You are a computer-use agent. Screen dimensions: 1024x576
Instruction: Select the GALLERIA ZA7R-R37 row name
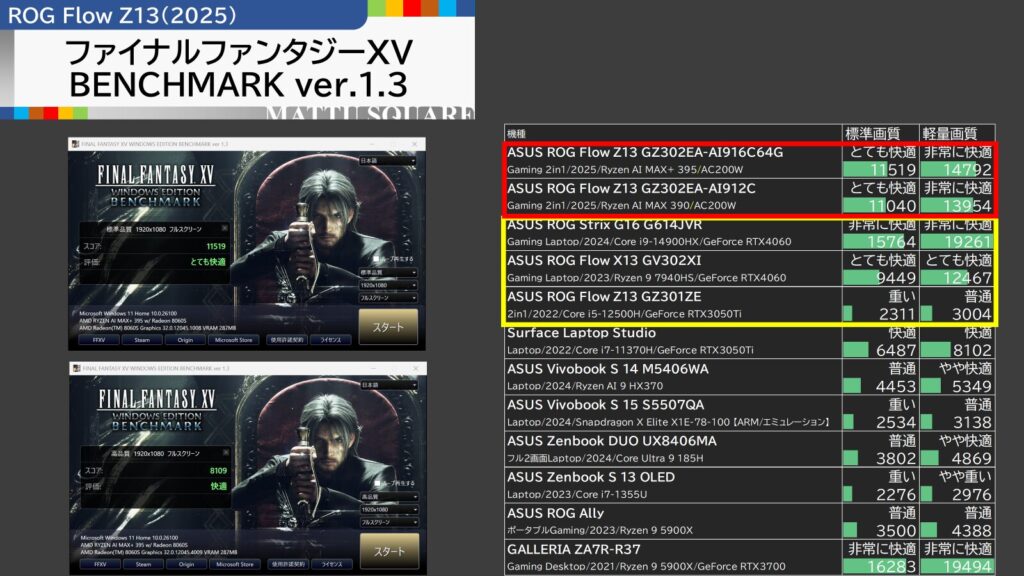coord(573,549)
